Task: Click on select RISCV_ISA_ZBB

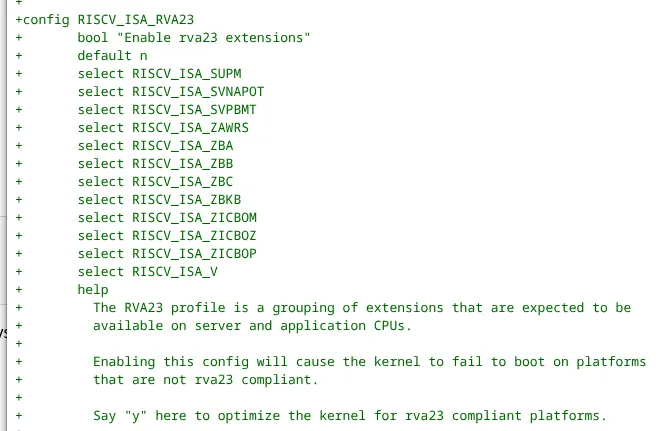Action: 155,163
